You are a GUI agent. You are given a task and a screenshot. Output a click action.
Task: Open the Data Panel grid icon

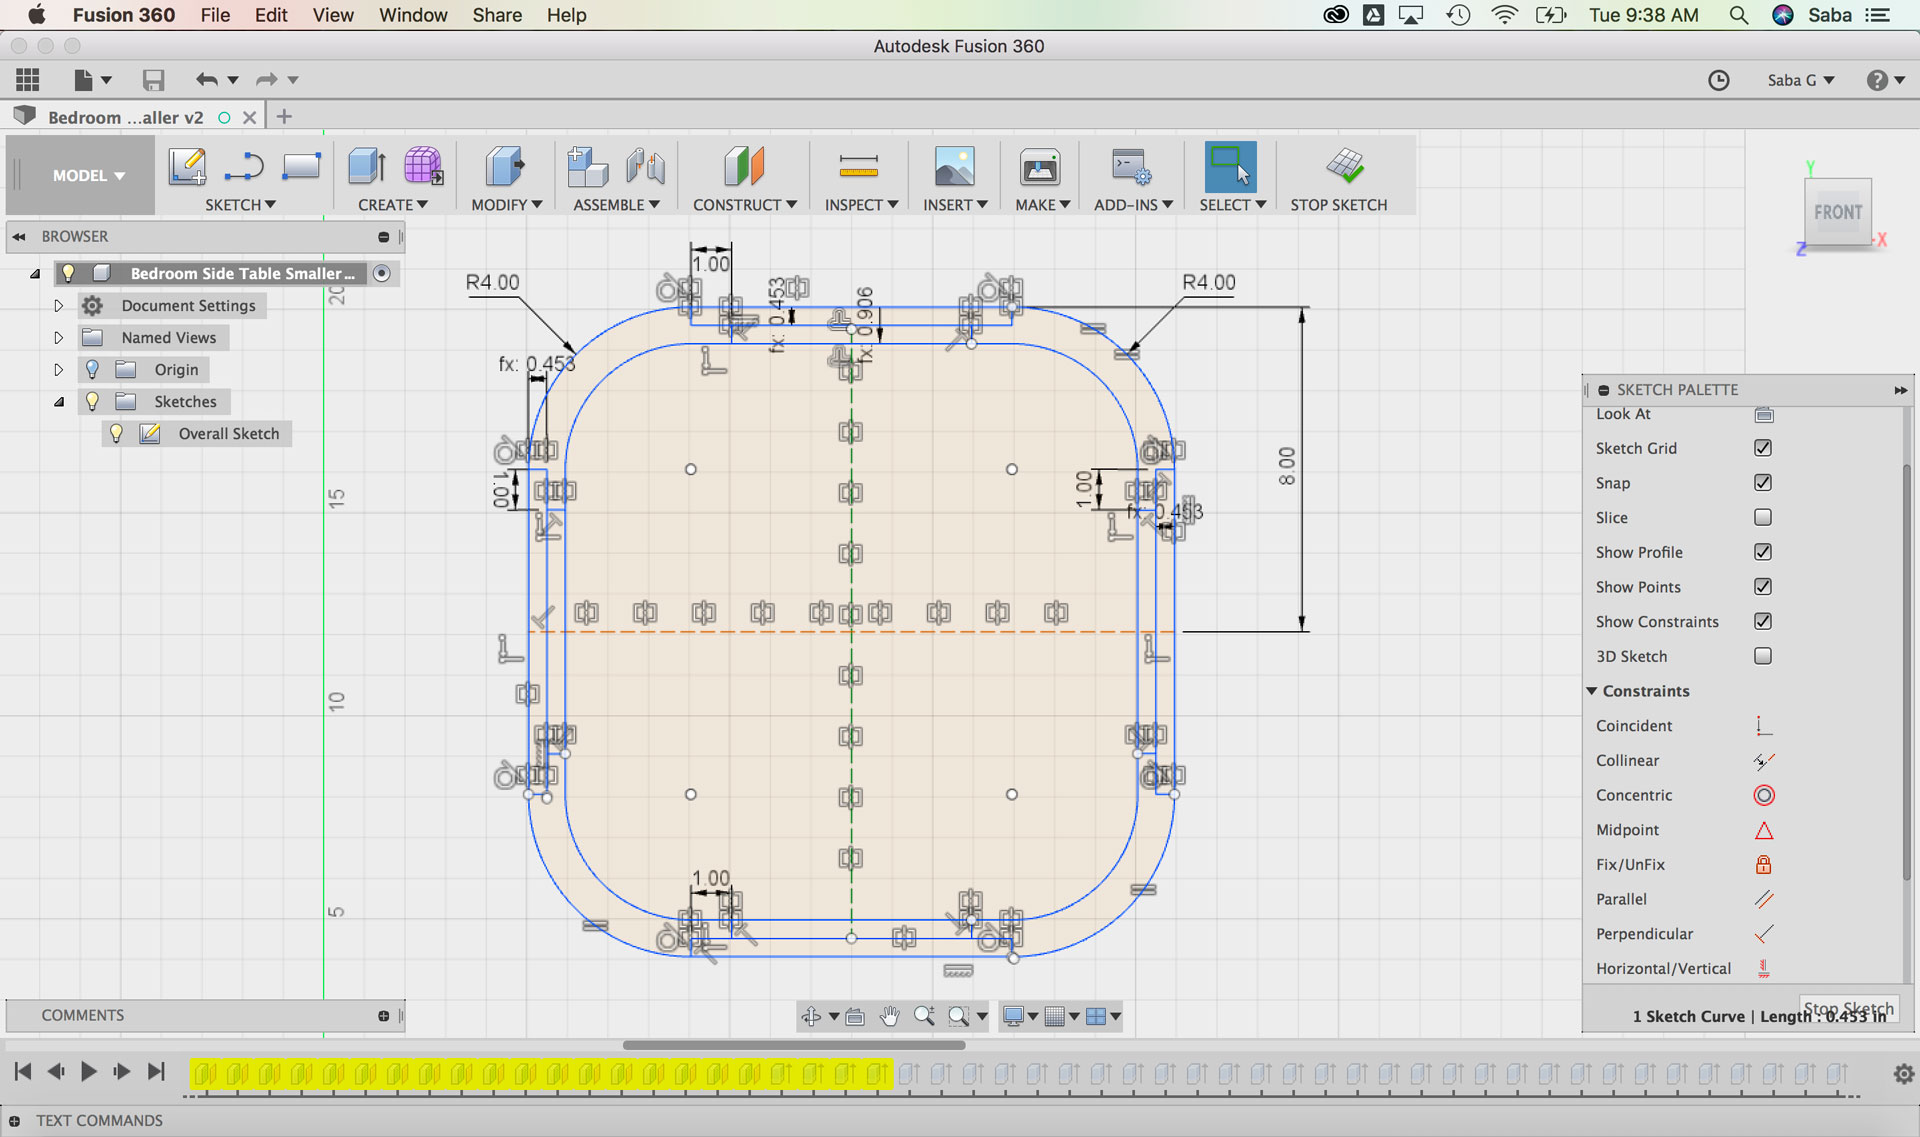tap(28, 80)
